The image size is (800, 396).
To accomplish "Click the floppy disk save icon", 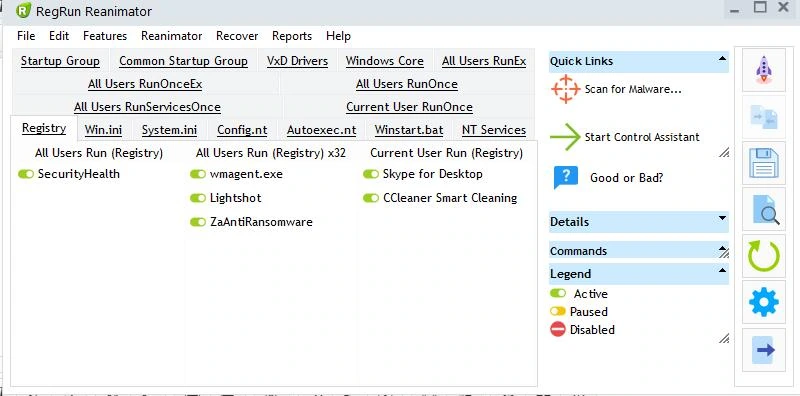I will point(764,163).
